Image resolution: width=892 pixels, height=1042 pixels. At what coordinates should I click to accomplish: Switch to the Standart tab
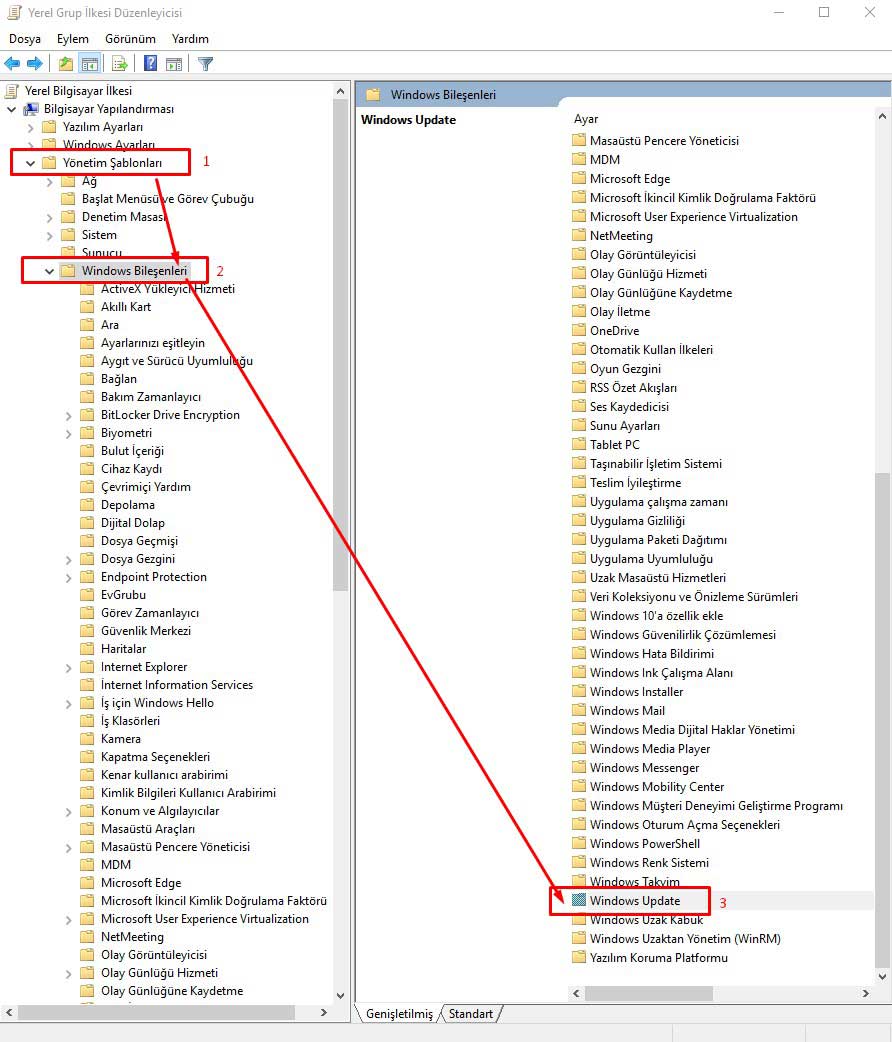click(x=471, y=1013)
